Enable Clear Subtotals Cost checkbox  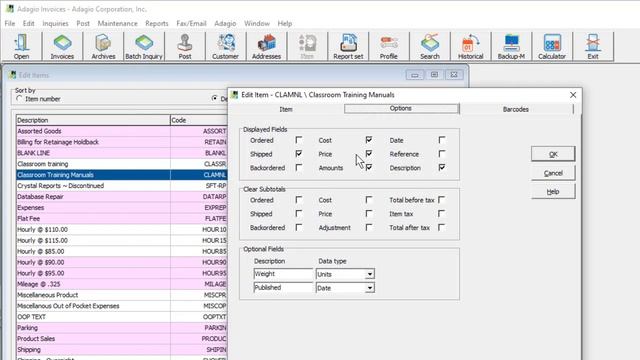(369, 200)
